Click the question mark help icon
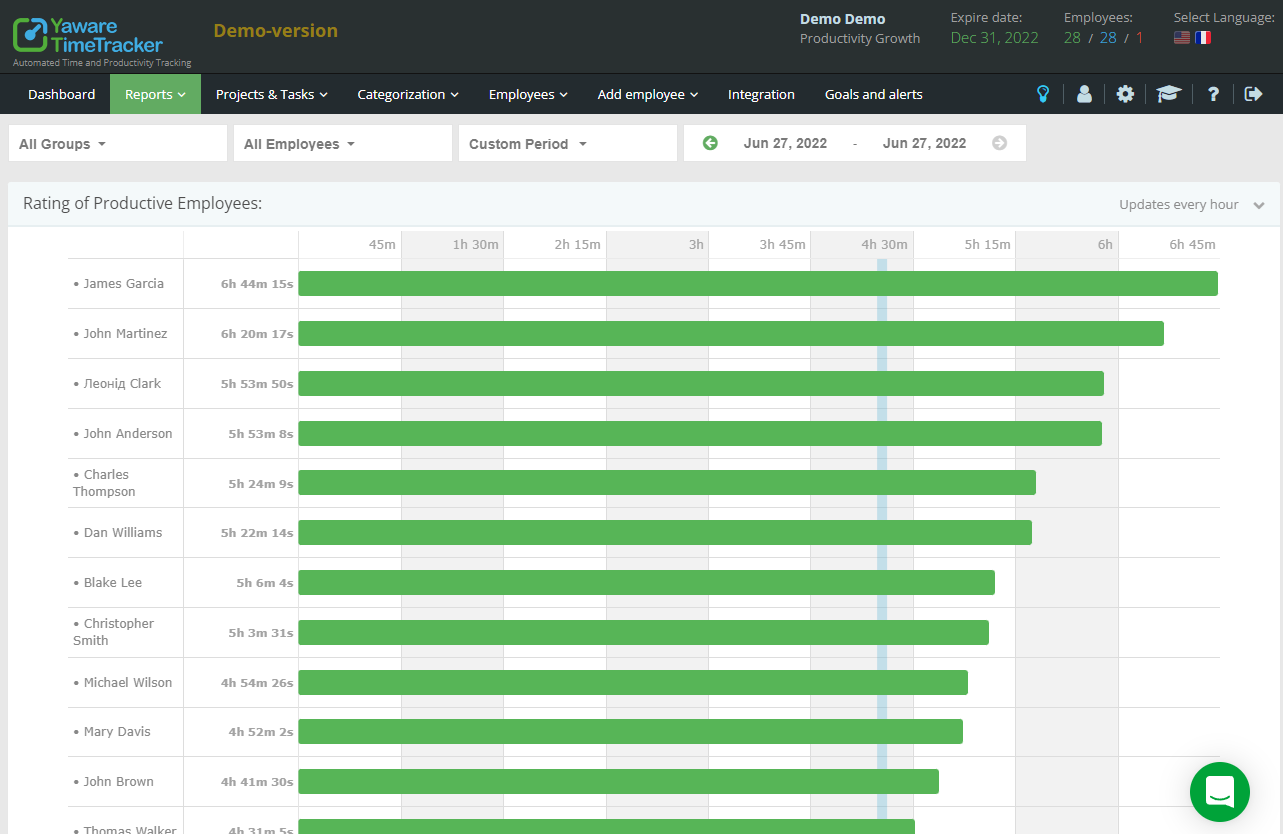 tap(1213, 94)
